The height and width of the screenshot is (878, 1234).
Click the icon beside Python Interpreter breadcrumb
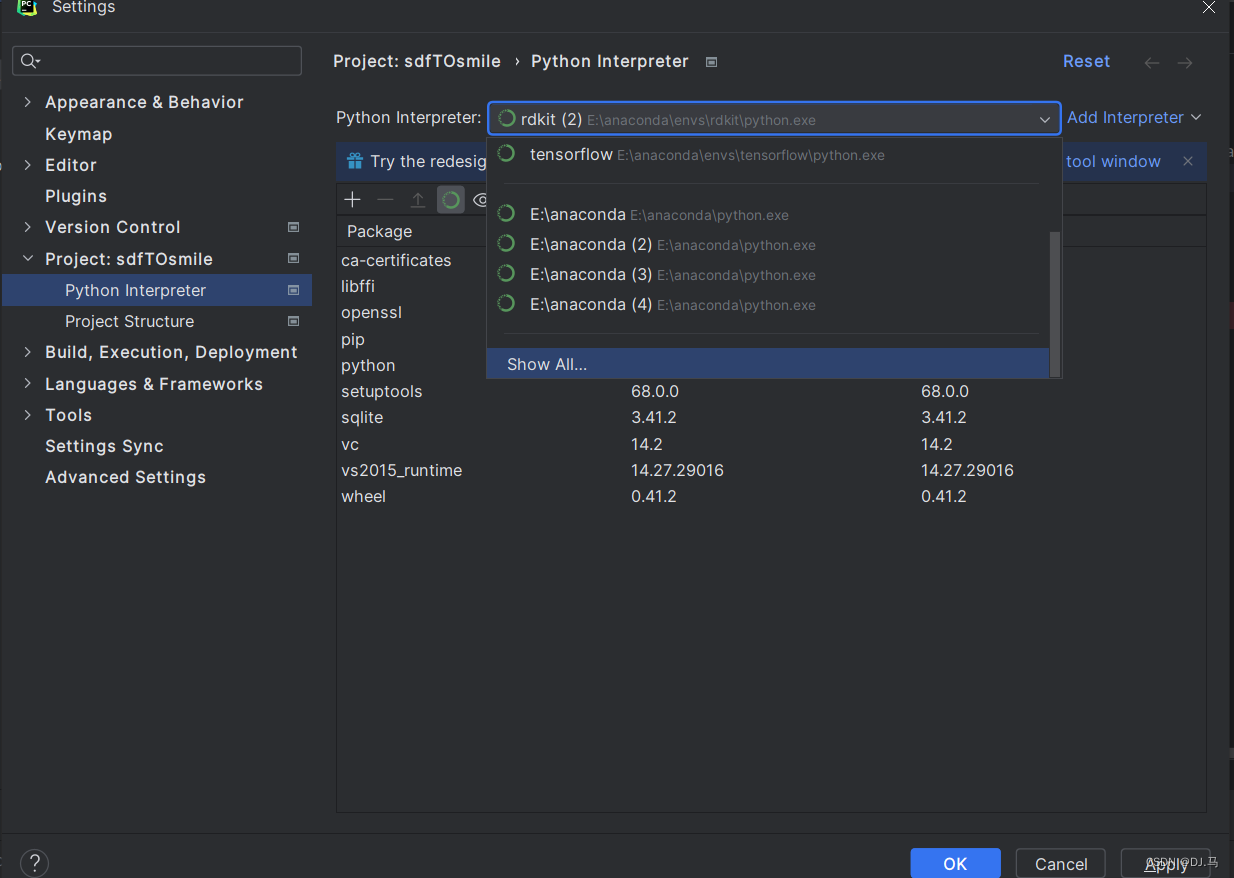tap(711, 62)
